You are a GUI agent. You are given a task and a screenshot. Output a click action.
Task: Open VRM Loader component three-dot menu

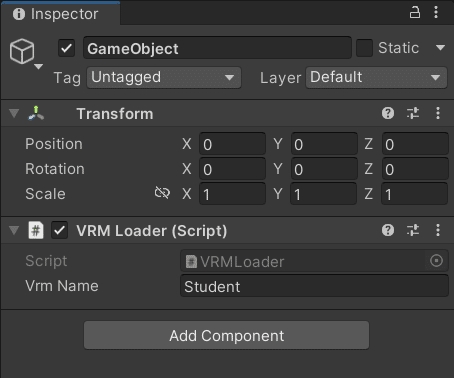[x=438, y=230]
